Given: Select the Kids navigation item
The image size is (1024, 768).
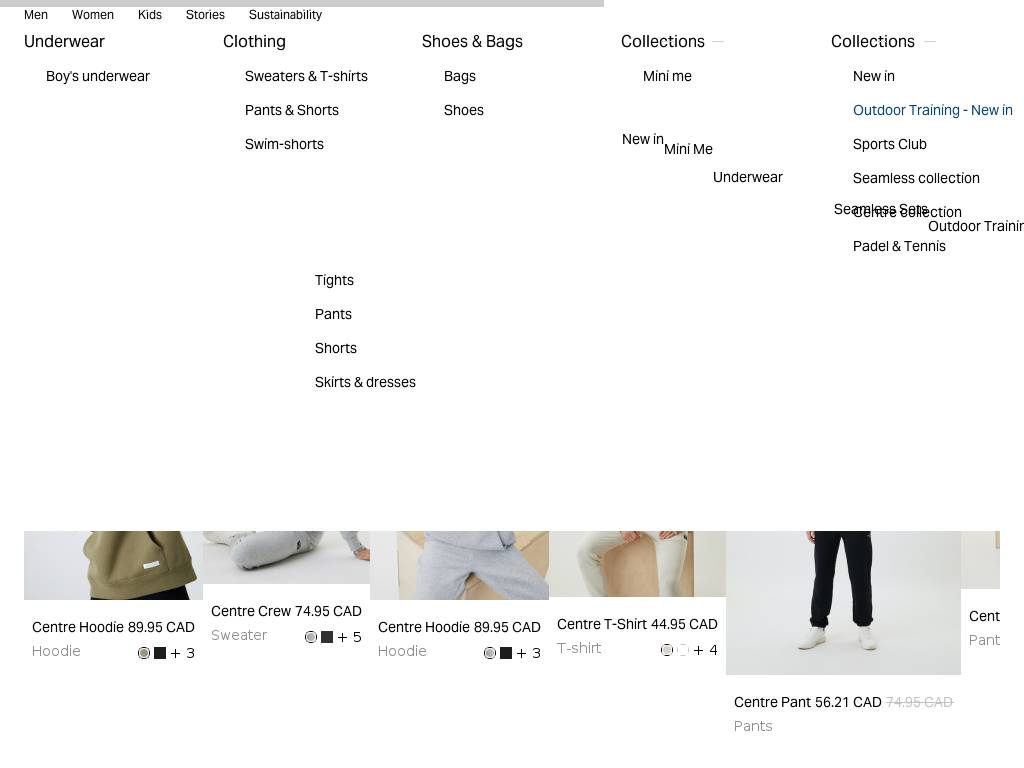Looking at the screenshot, I should coord(150,14).
